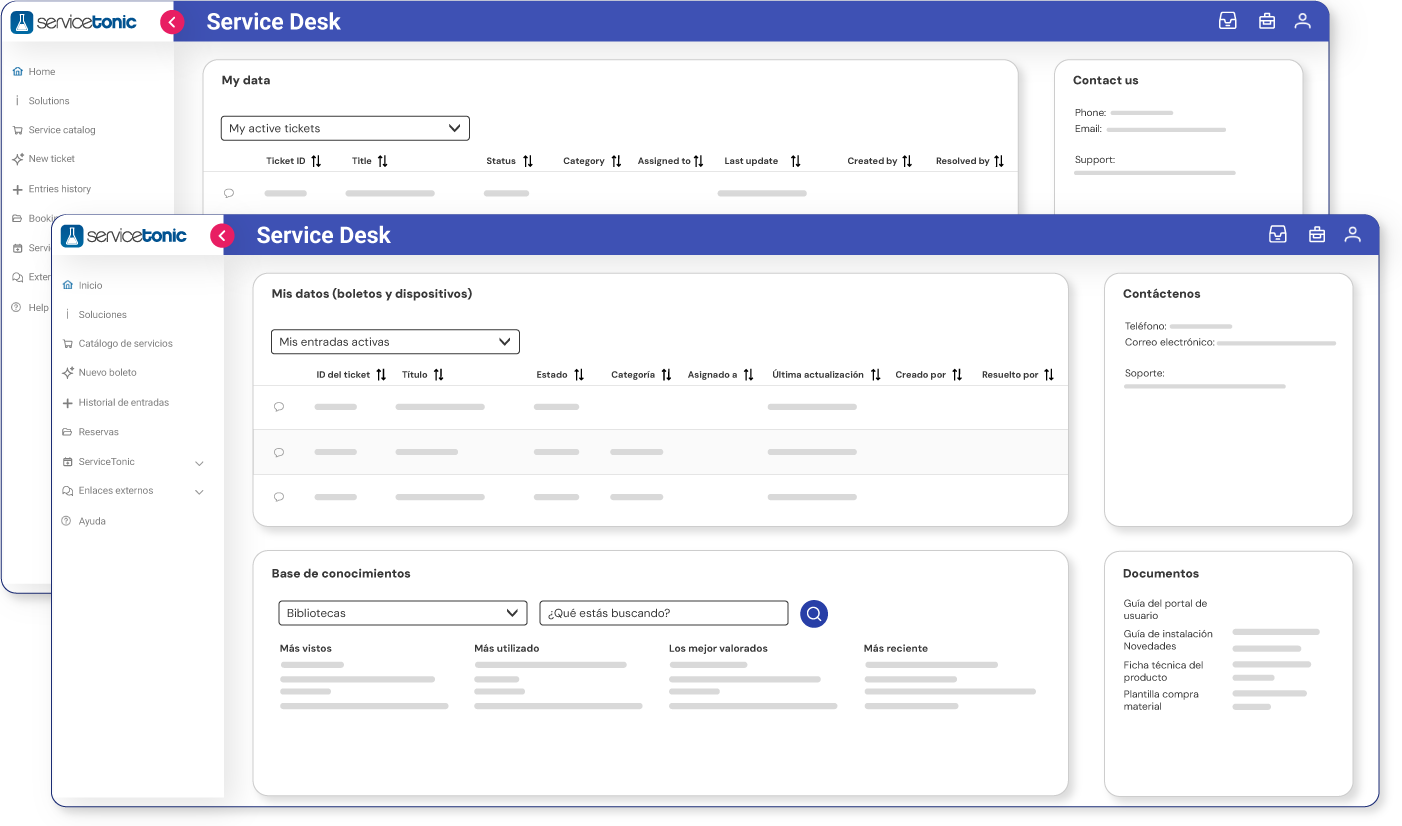Sort by Ticket ID in back window

316,161
